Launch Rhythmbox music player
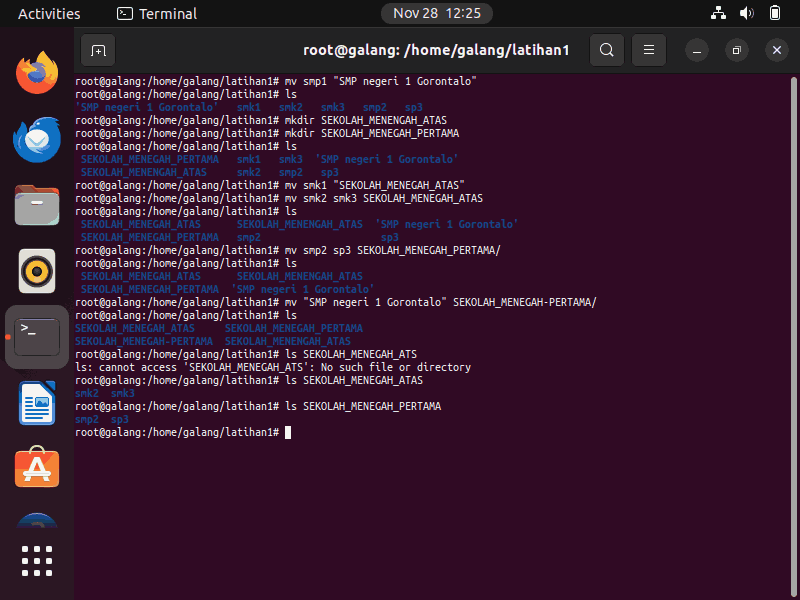Image resolution: width=800 pixels, height=600 pixels. 37,271
